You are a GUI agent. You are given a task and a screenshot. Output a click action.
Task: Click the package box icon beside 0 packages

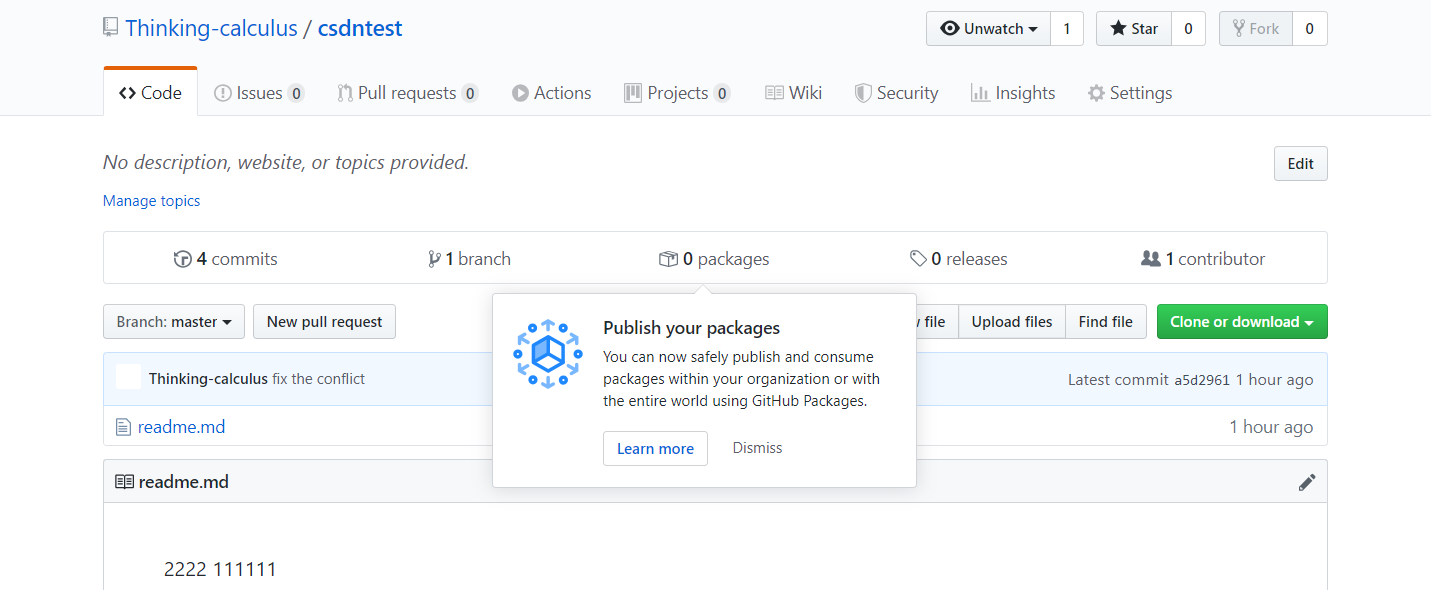668,259
